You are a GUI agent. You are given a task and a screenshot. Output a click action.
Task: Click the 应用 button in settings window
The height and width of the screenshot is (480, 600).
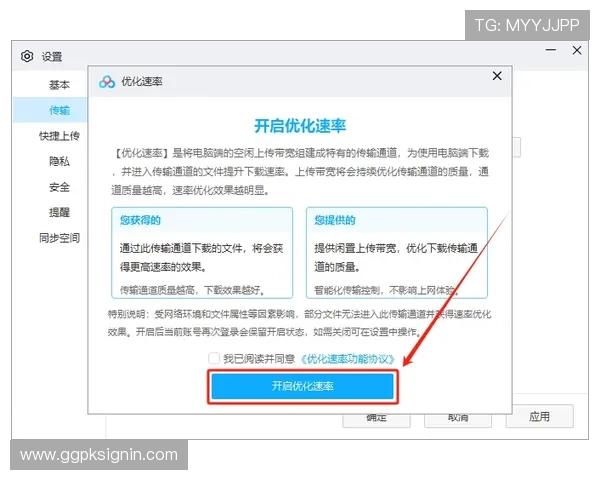point(540,416)
